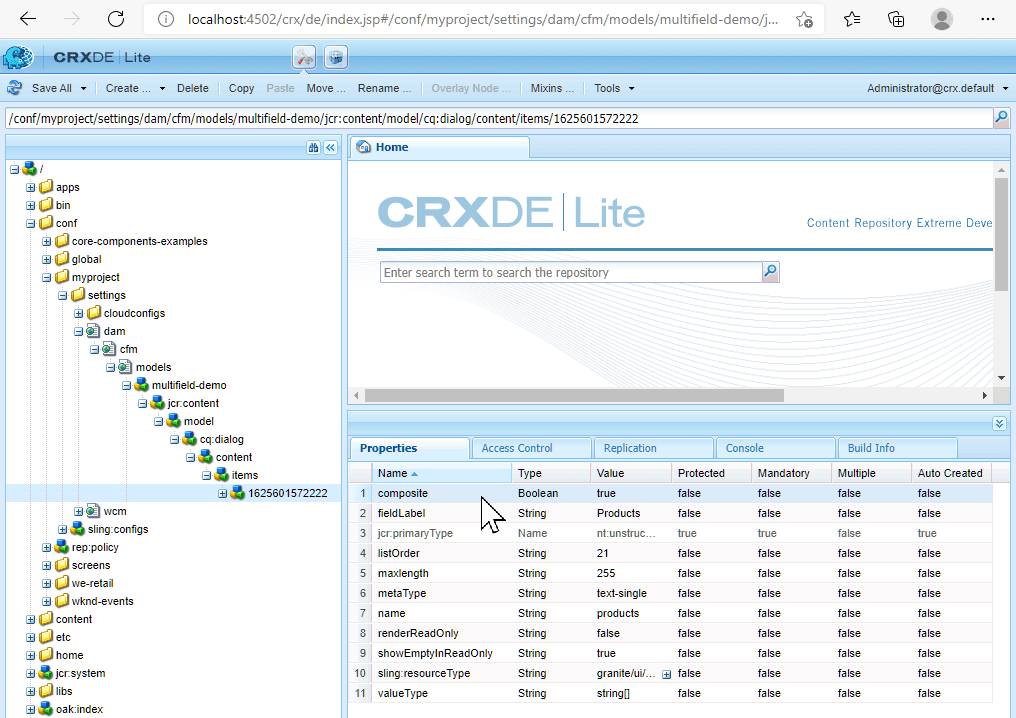The height and width of the screenshot is (718, 1016).
Task: Select the wknd-events tree item
Action: [102, 601]
